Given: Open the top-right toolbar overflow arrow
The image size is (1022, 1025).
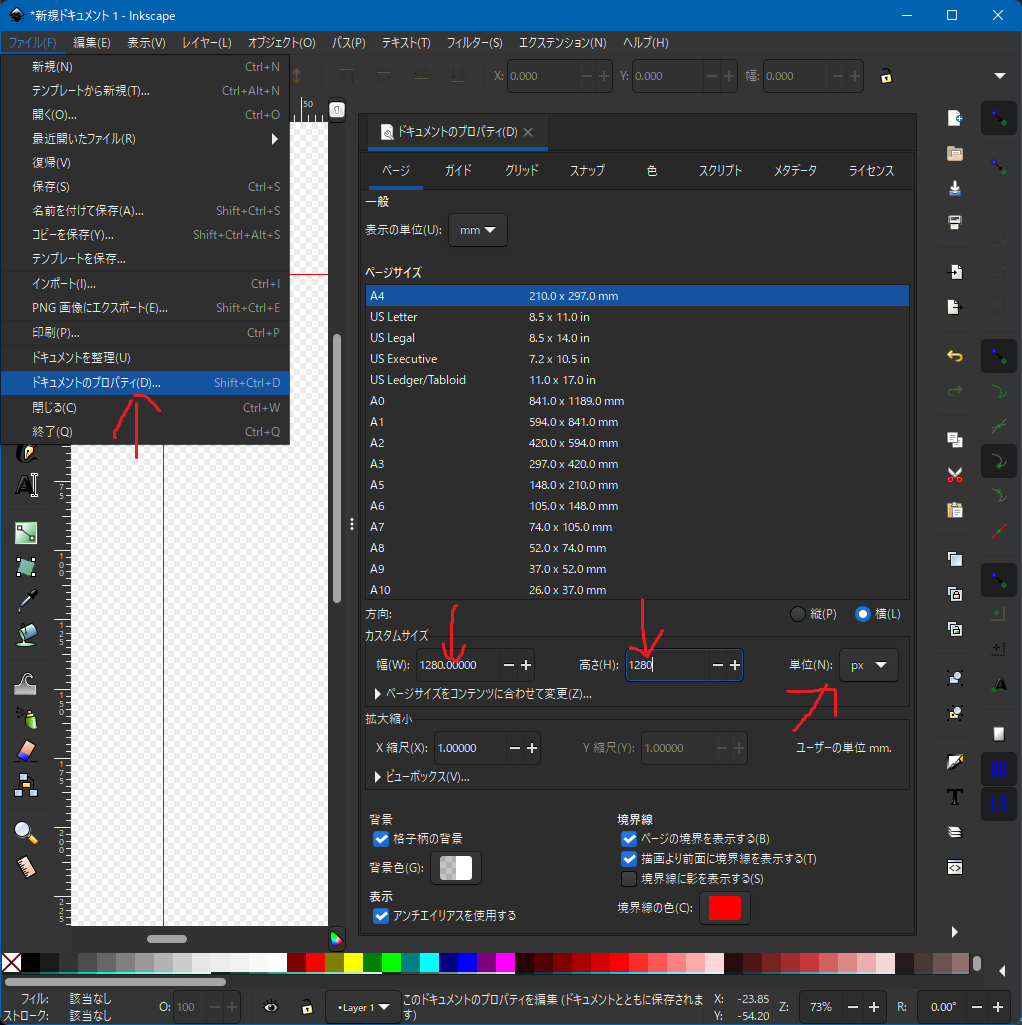Looking at the screenshot, I should point(1000,76).
